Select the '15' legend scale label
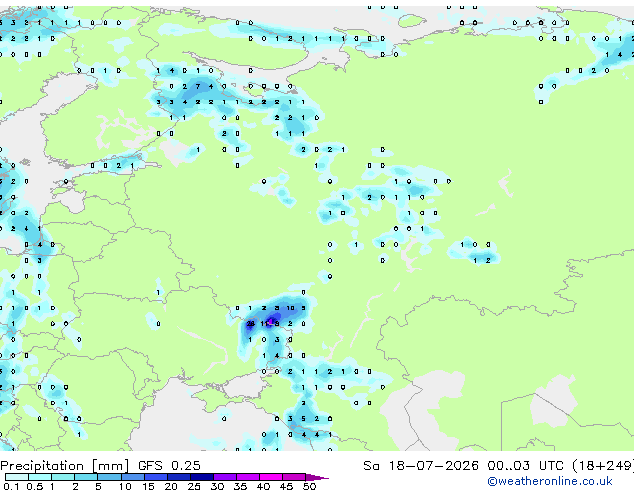The image size is (634, 490). [148, 486]
